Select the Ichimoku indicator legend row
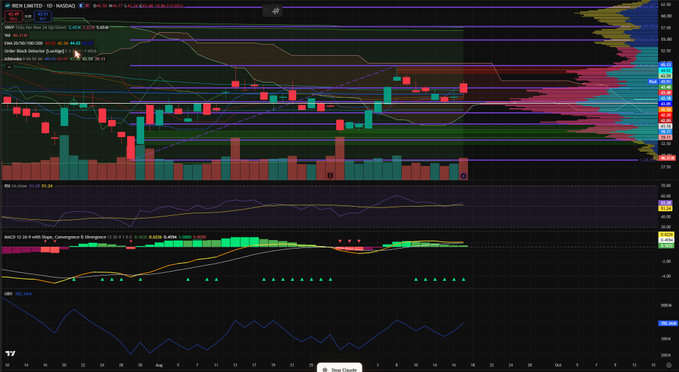Image resolution: width=679 pixels, height=372 pixels. pyautogui.click(x=55, y=58)
